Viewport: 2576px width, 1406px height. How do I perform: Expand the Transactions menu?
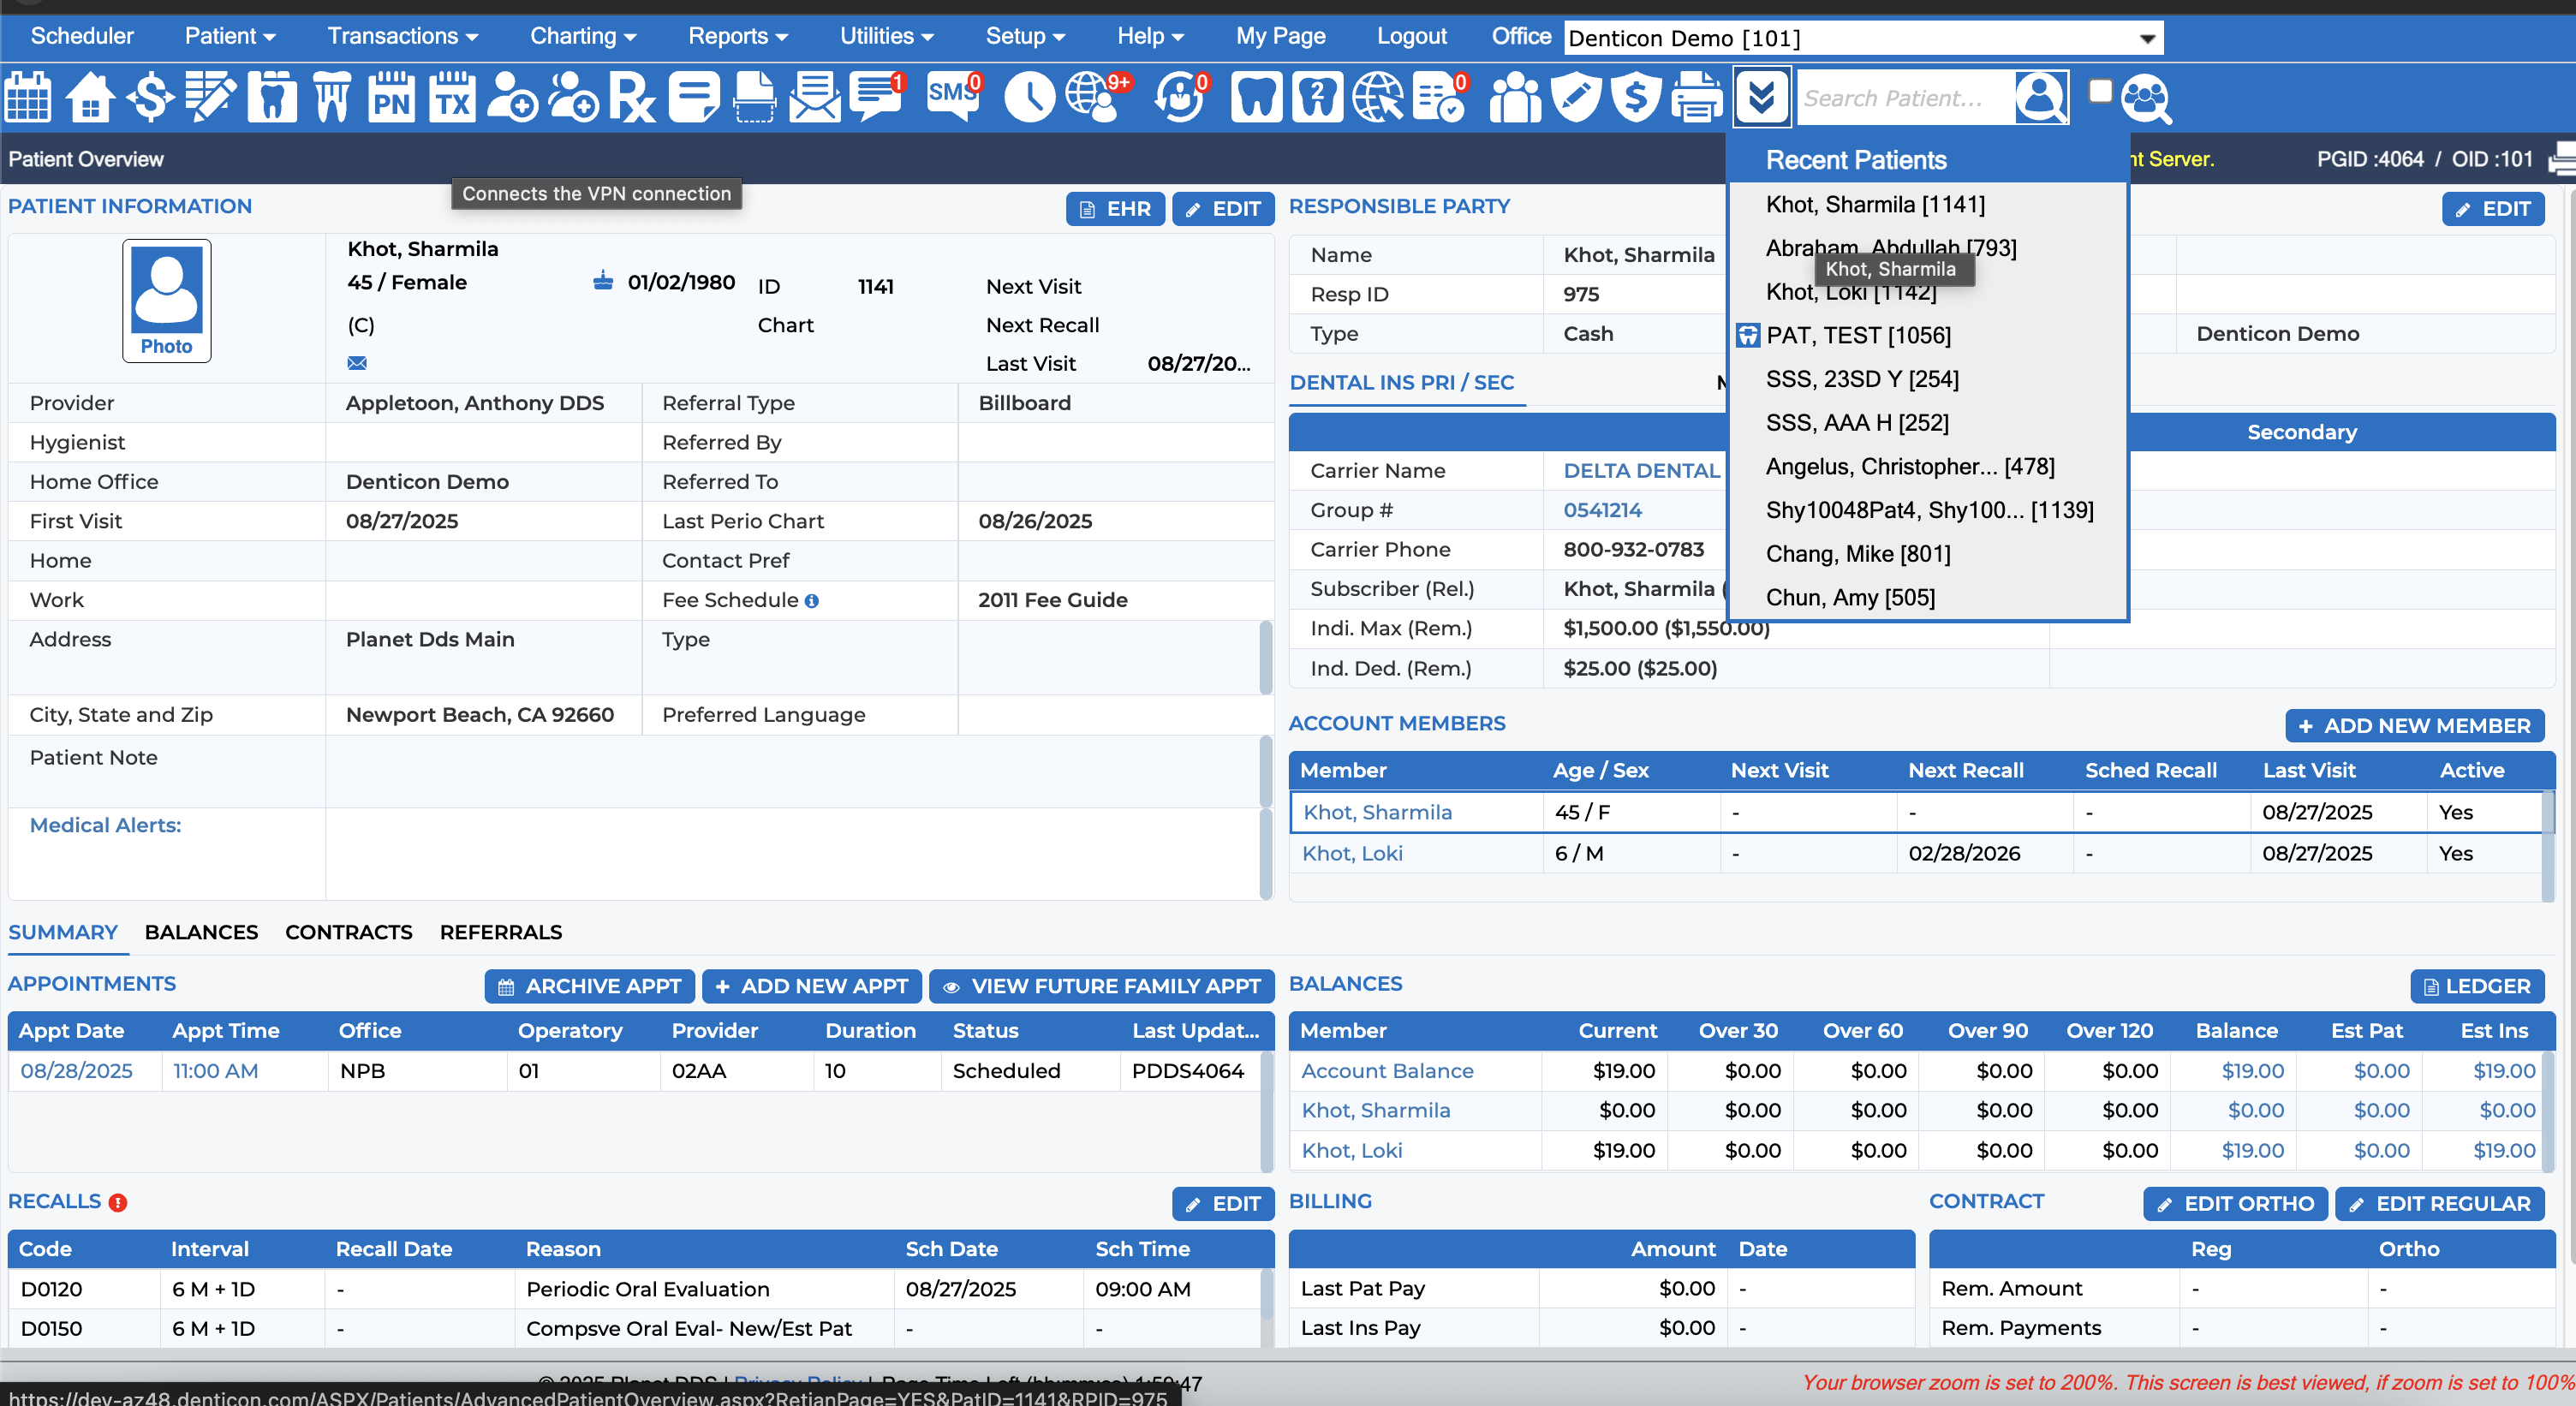tap(402, 36)
